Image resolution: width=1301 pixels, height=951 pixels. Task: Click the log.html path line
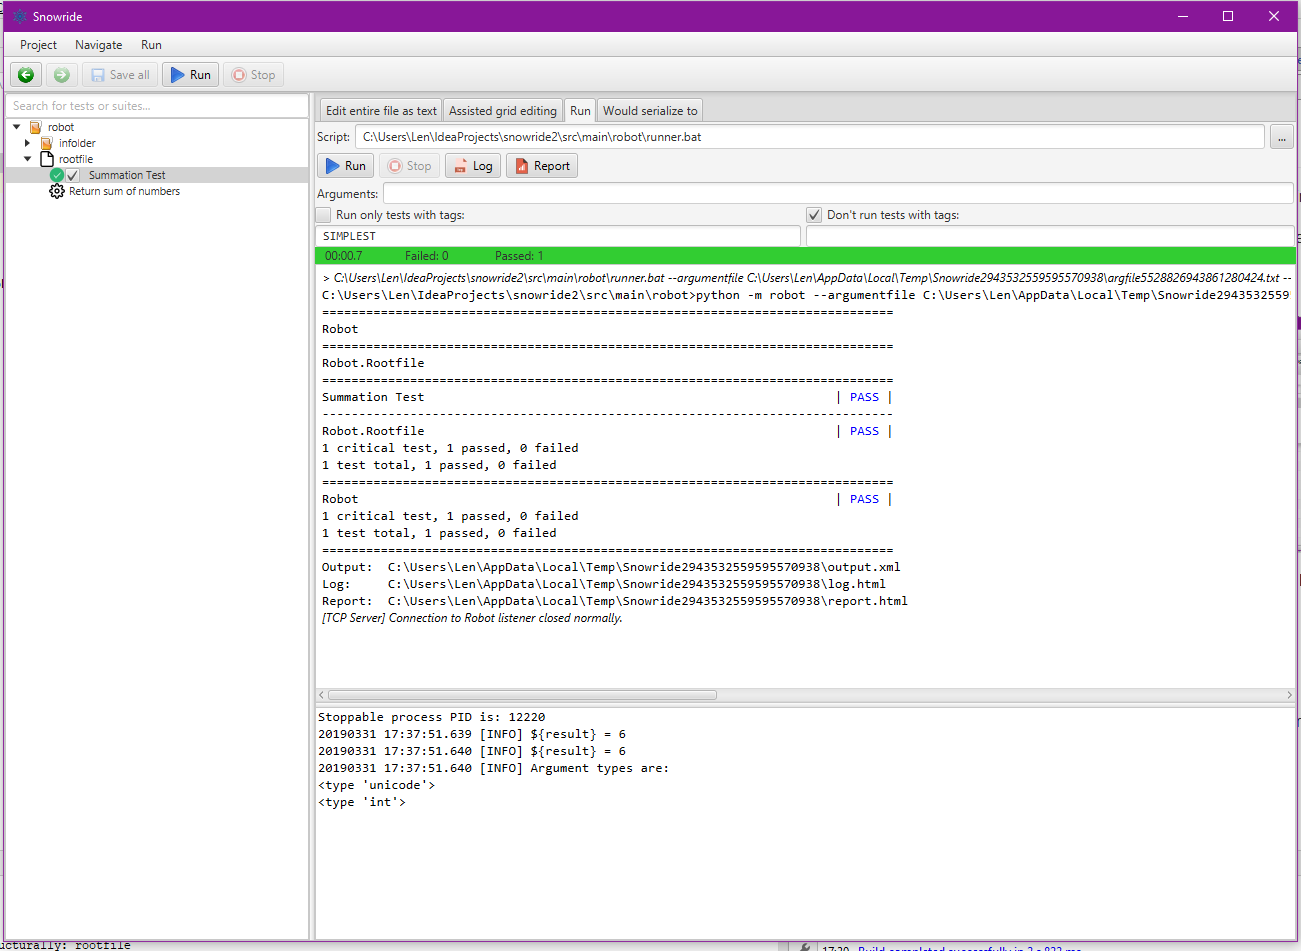tap(604, 584)
